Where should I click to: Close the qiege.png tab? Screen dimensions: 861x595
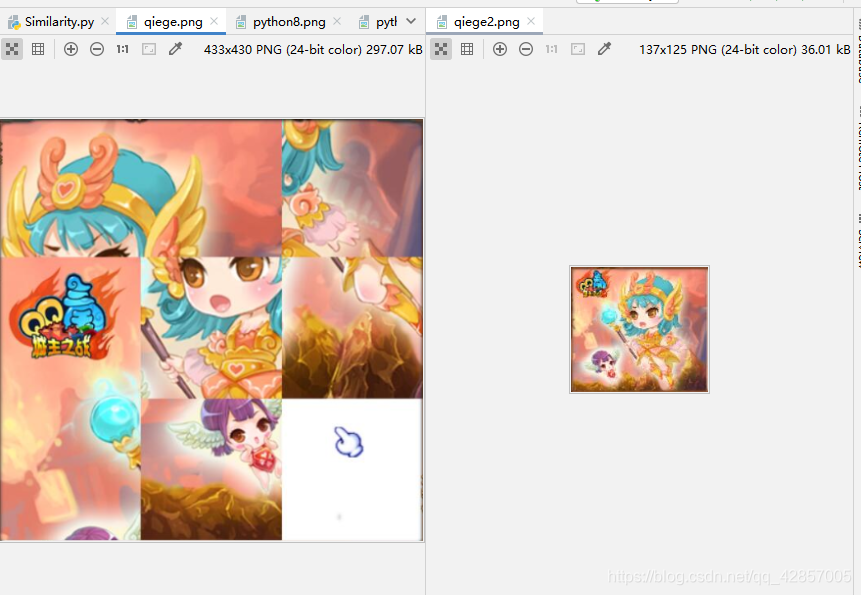(x=214, y=21)
